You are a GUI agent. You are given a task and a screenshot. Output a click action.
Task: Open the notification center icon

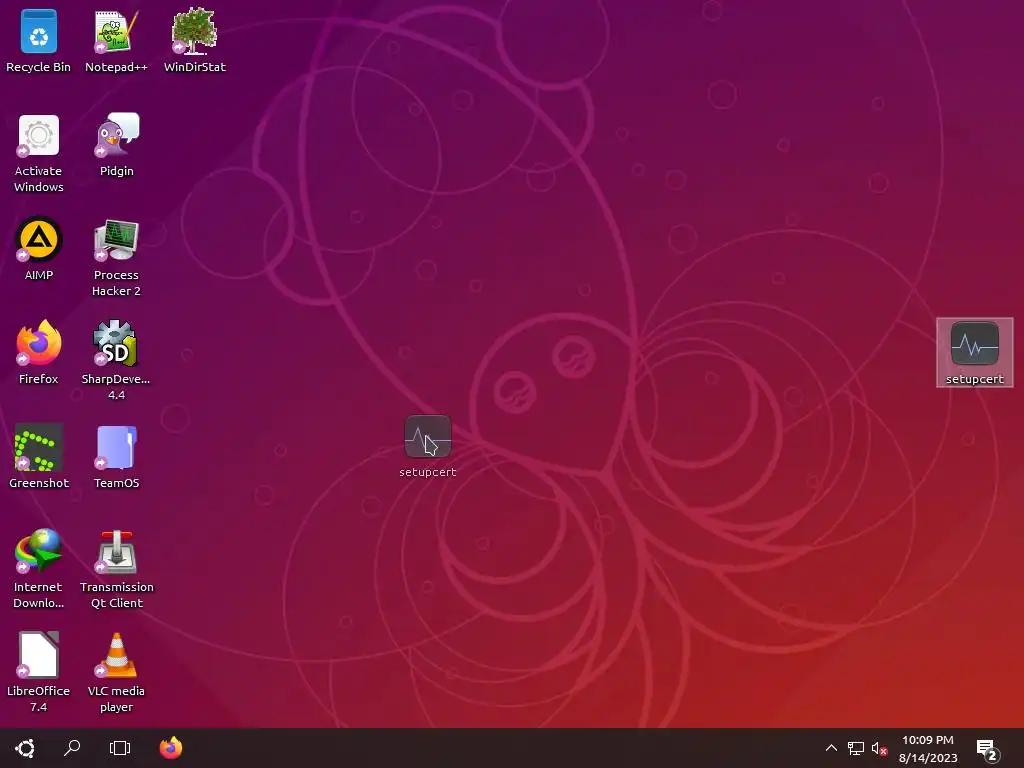(x=987, y=750)
